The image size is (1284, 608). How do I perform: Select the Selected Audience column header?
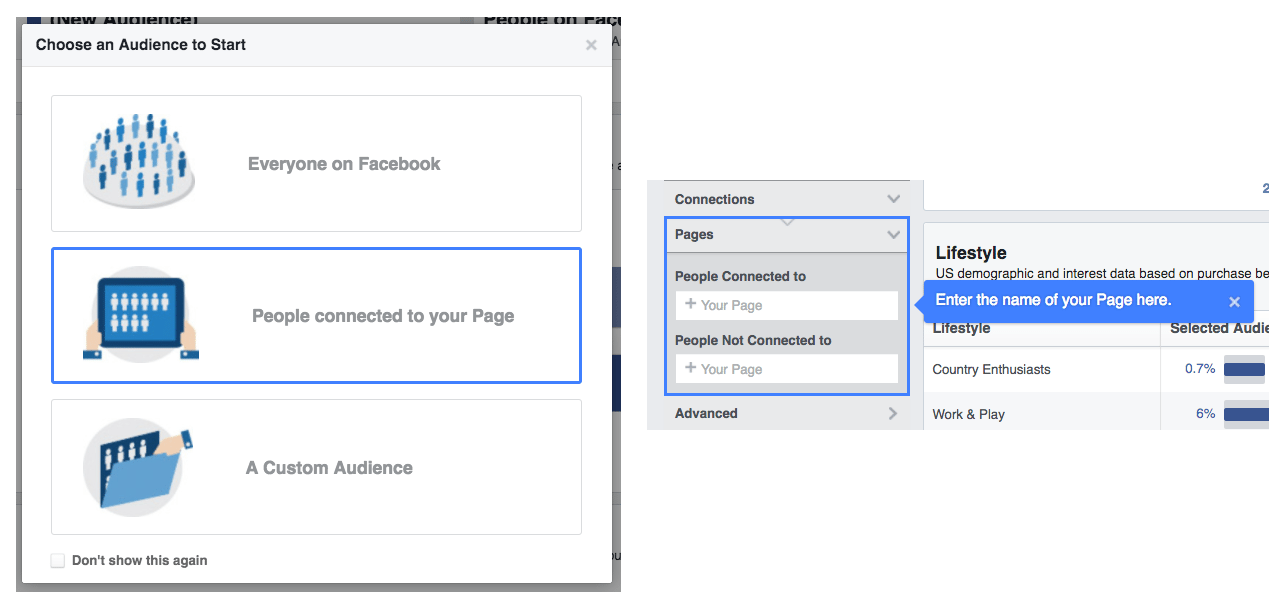pyautogui.click(x=1219, y=328)
